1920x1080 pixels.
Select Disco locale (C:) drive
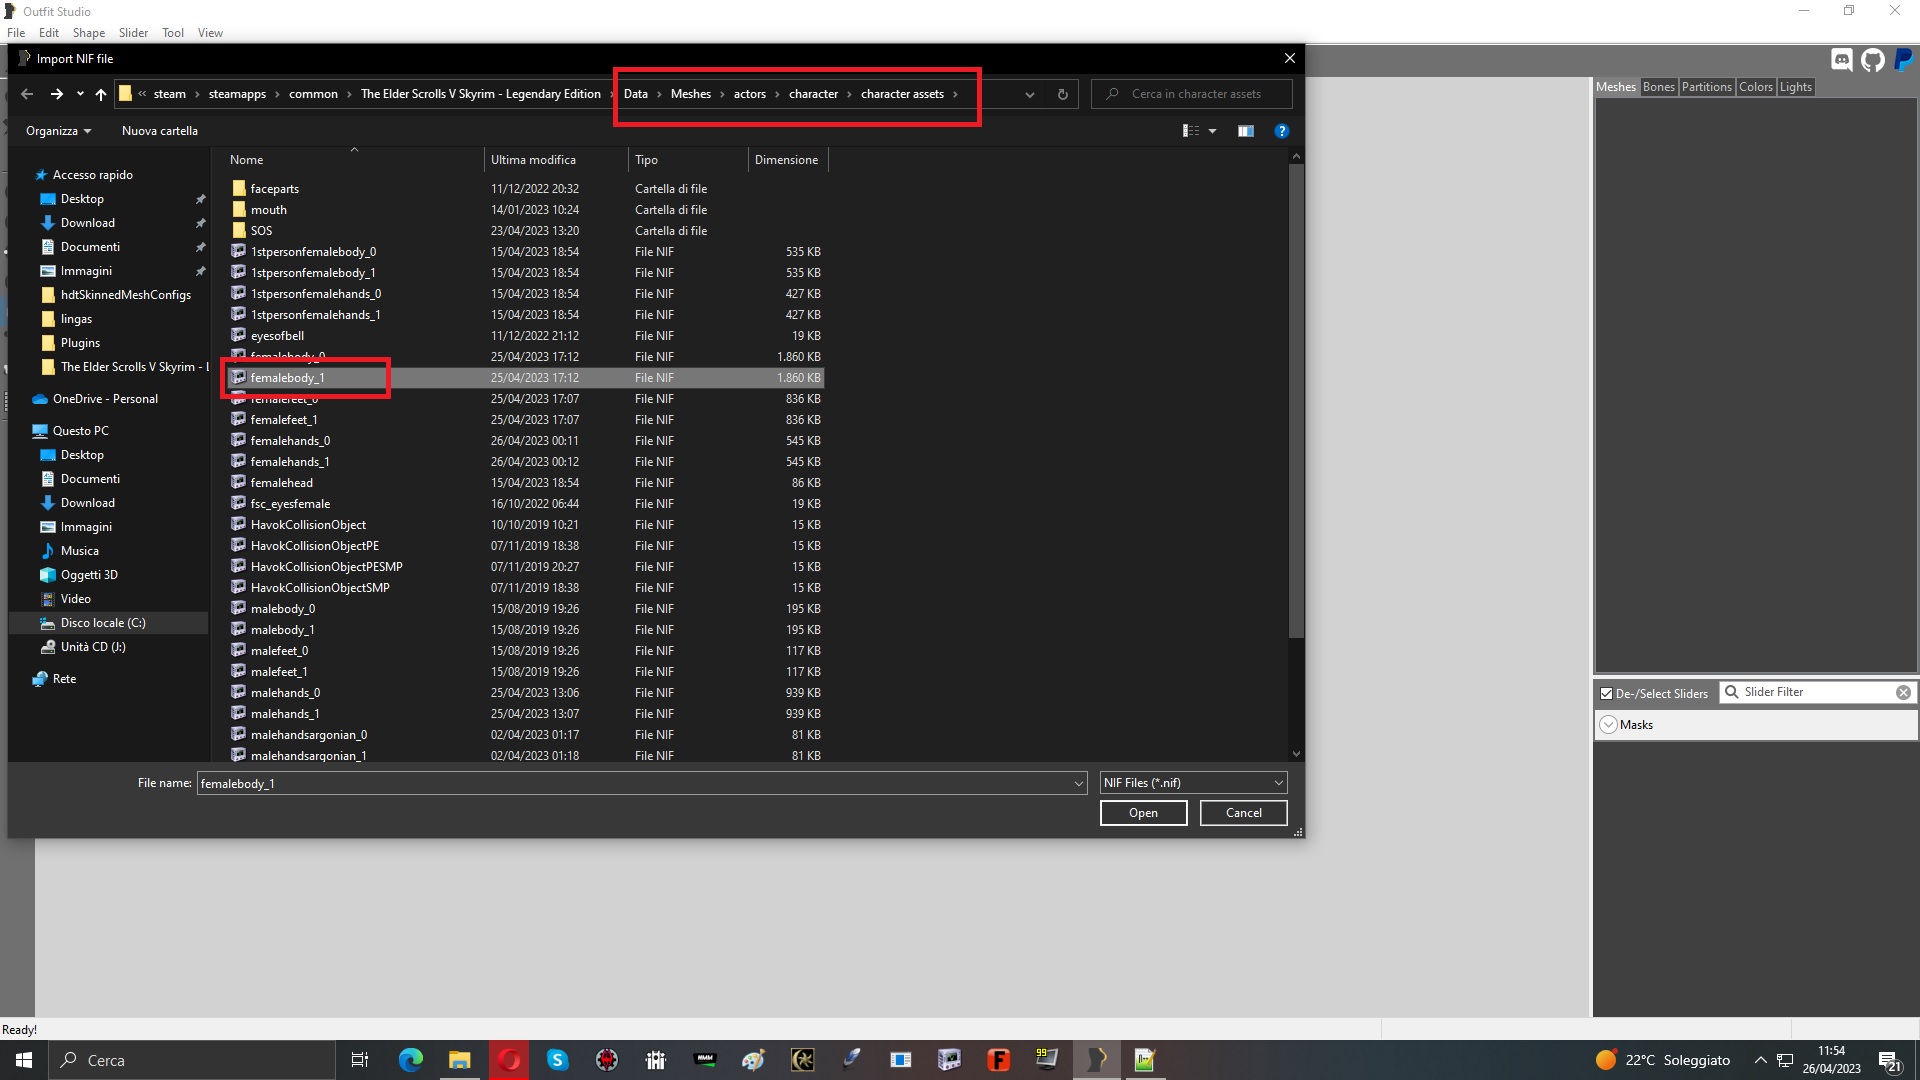pos(103,623)
